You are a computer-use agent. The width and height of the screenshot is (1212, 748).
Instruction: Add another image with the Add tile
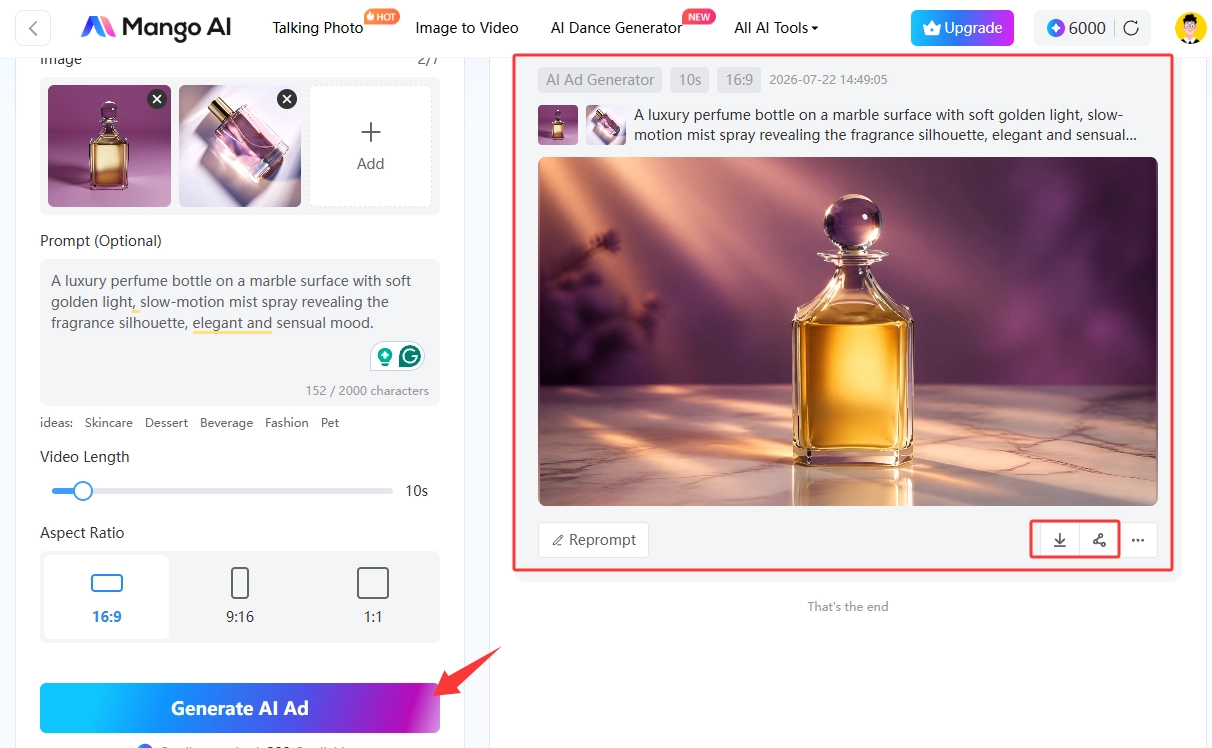point(371,146)
